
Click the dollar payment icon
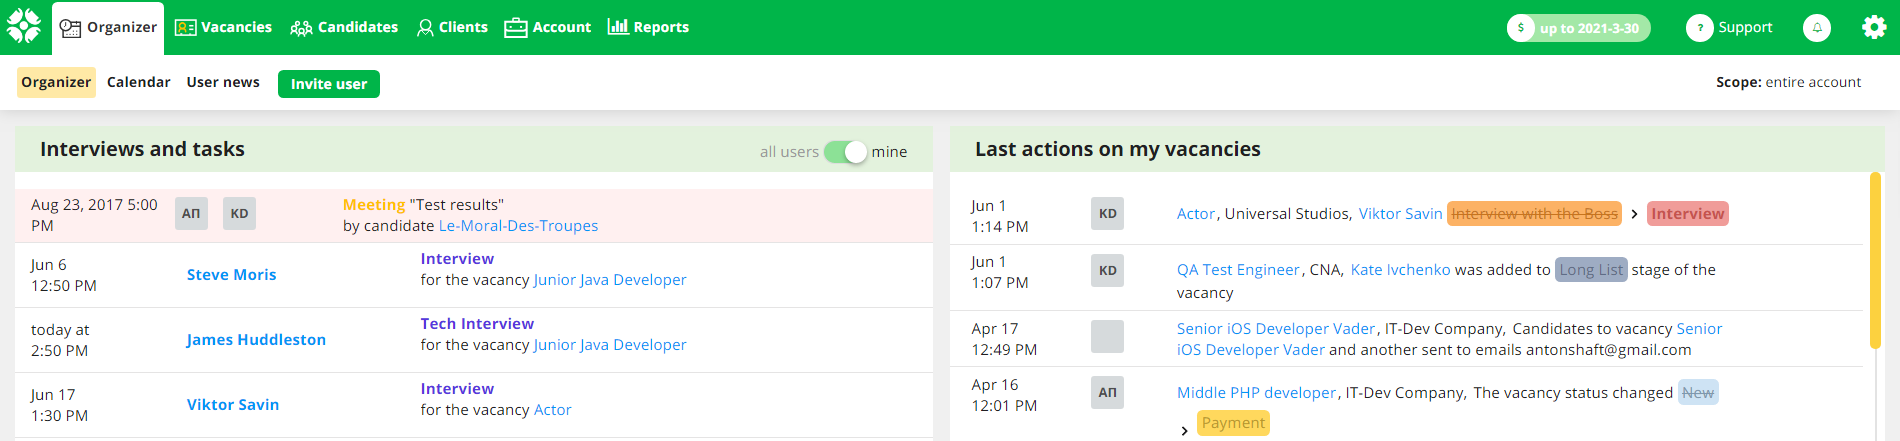coord(1521,28)
